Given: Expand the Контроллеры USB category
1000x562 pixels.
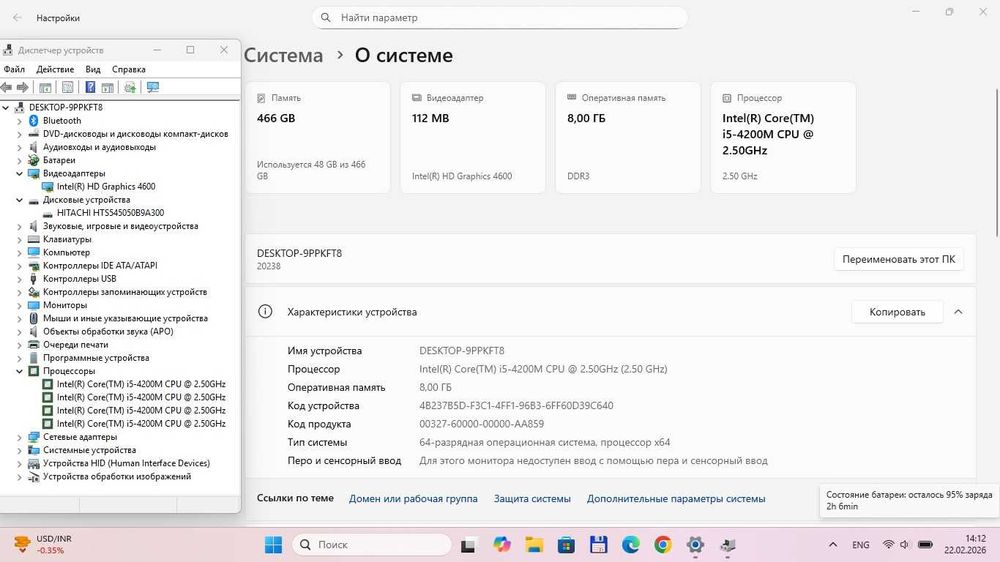Looking at the screenshot, I should (x=19, y=279).
